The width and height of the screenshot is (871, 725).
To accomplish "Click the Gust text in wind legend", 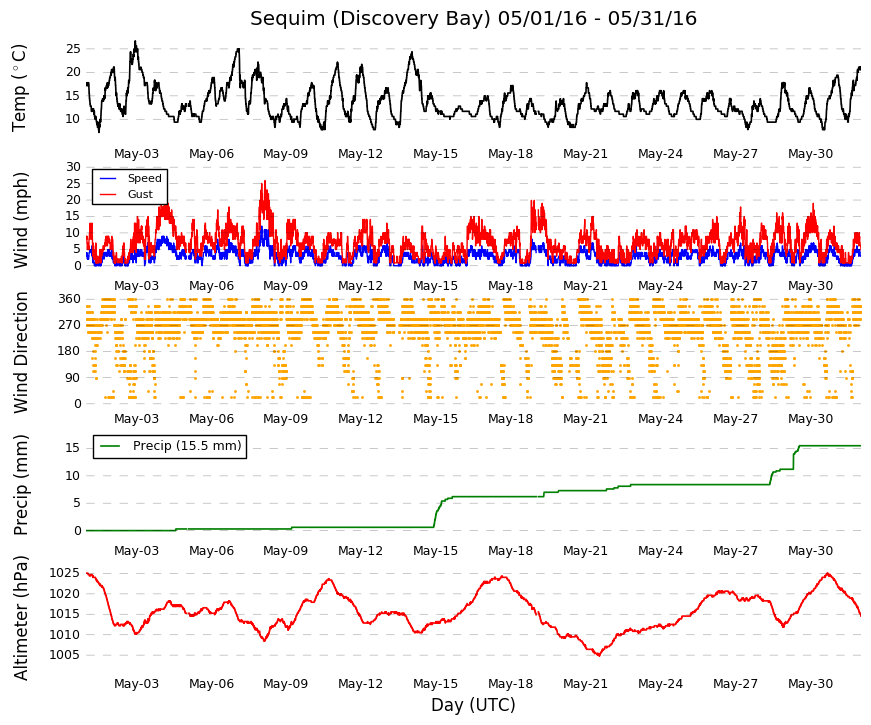I will (x=140, y=194).
